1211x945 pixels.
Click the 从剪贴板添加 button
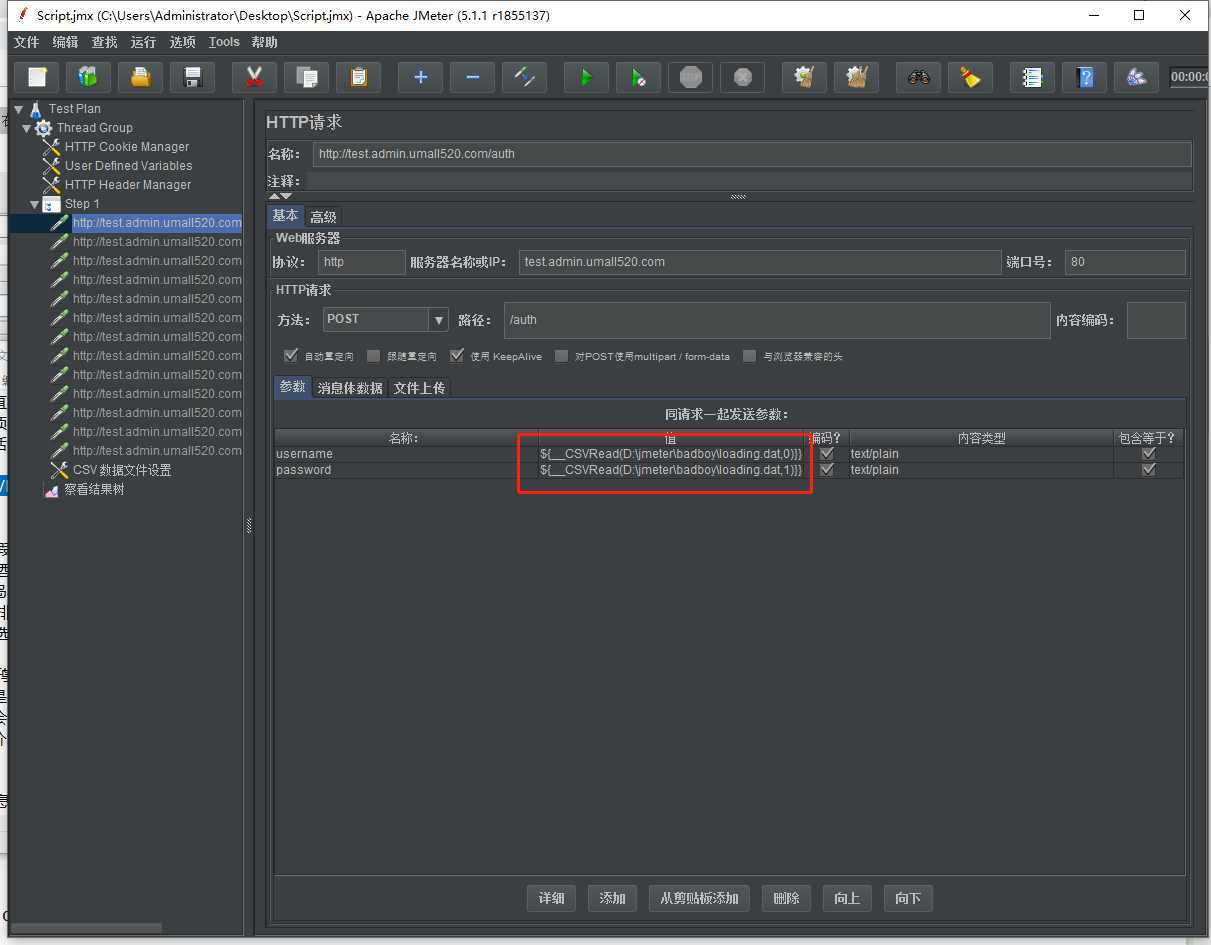[699, 898]
